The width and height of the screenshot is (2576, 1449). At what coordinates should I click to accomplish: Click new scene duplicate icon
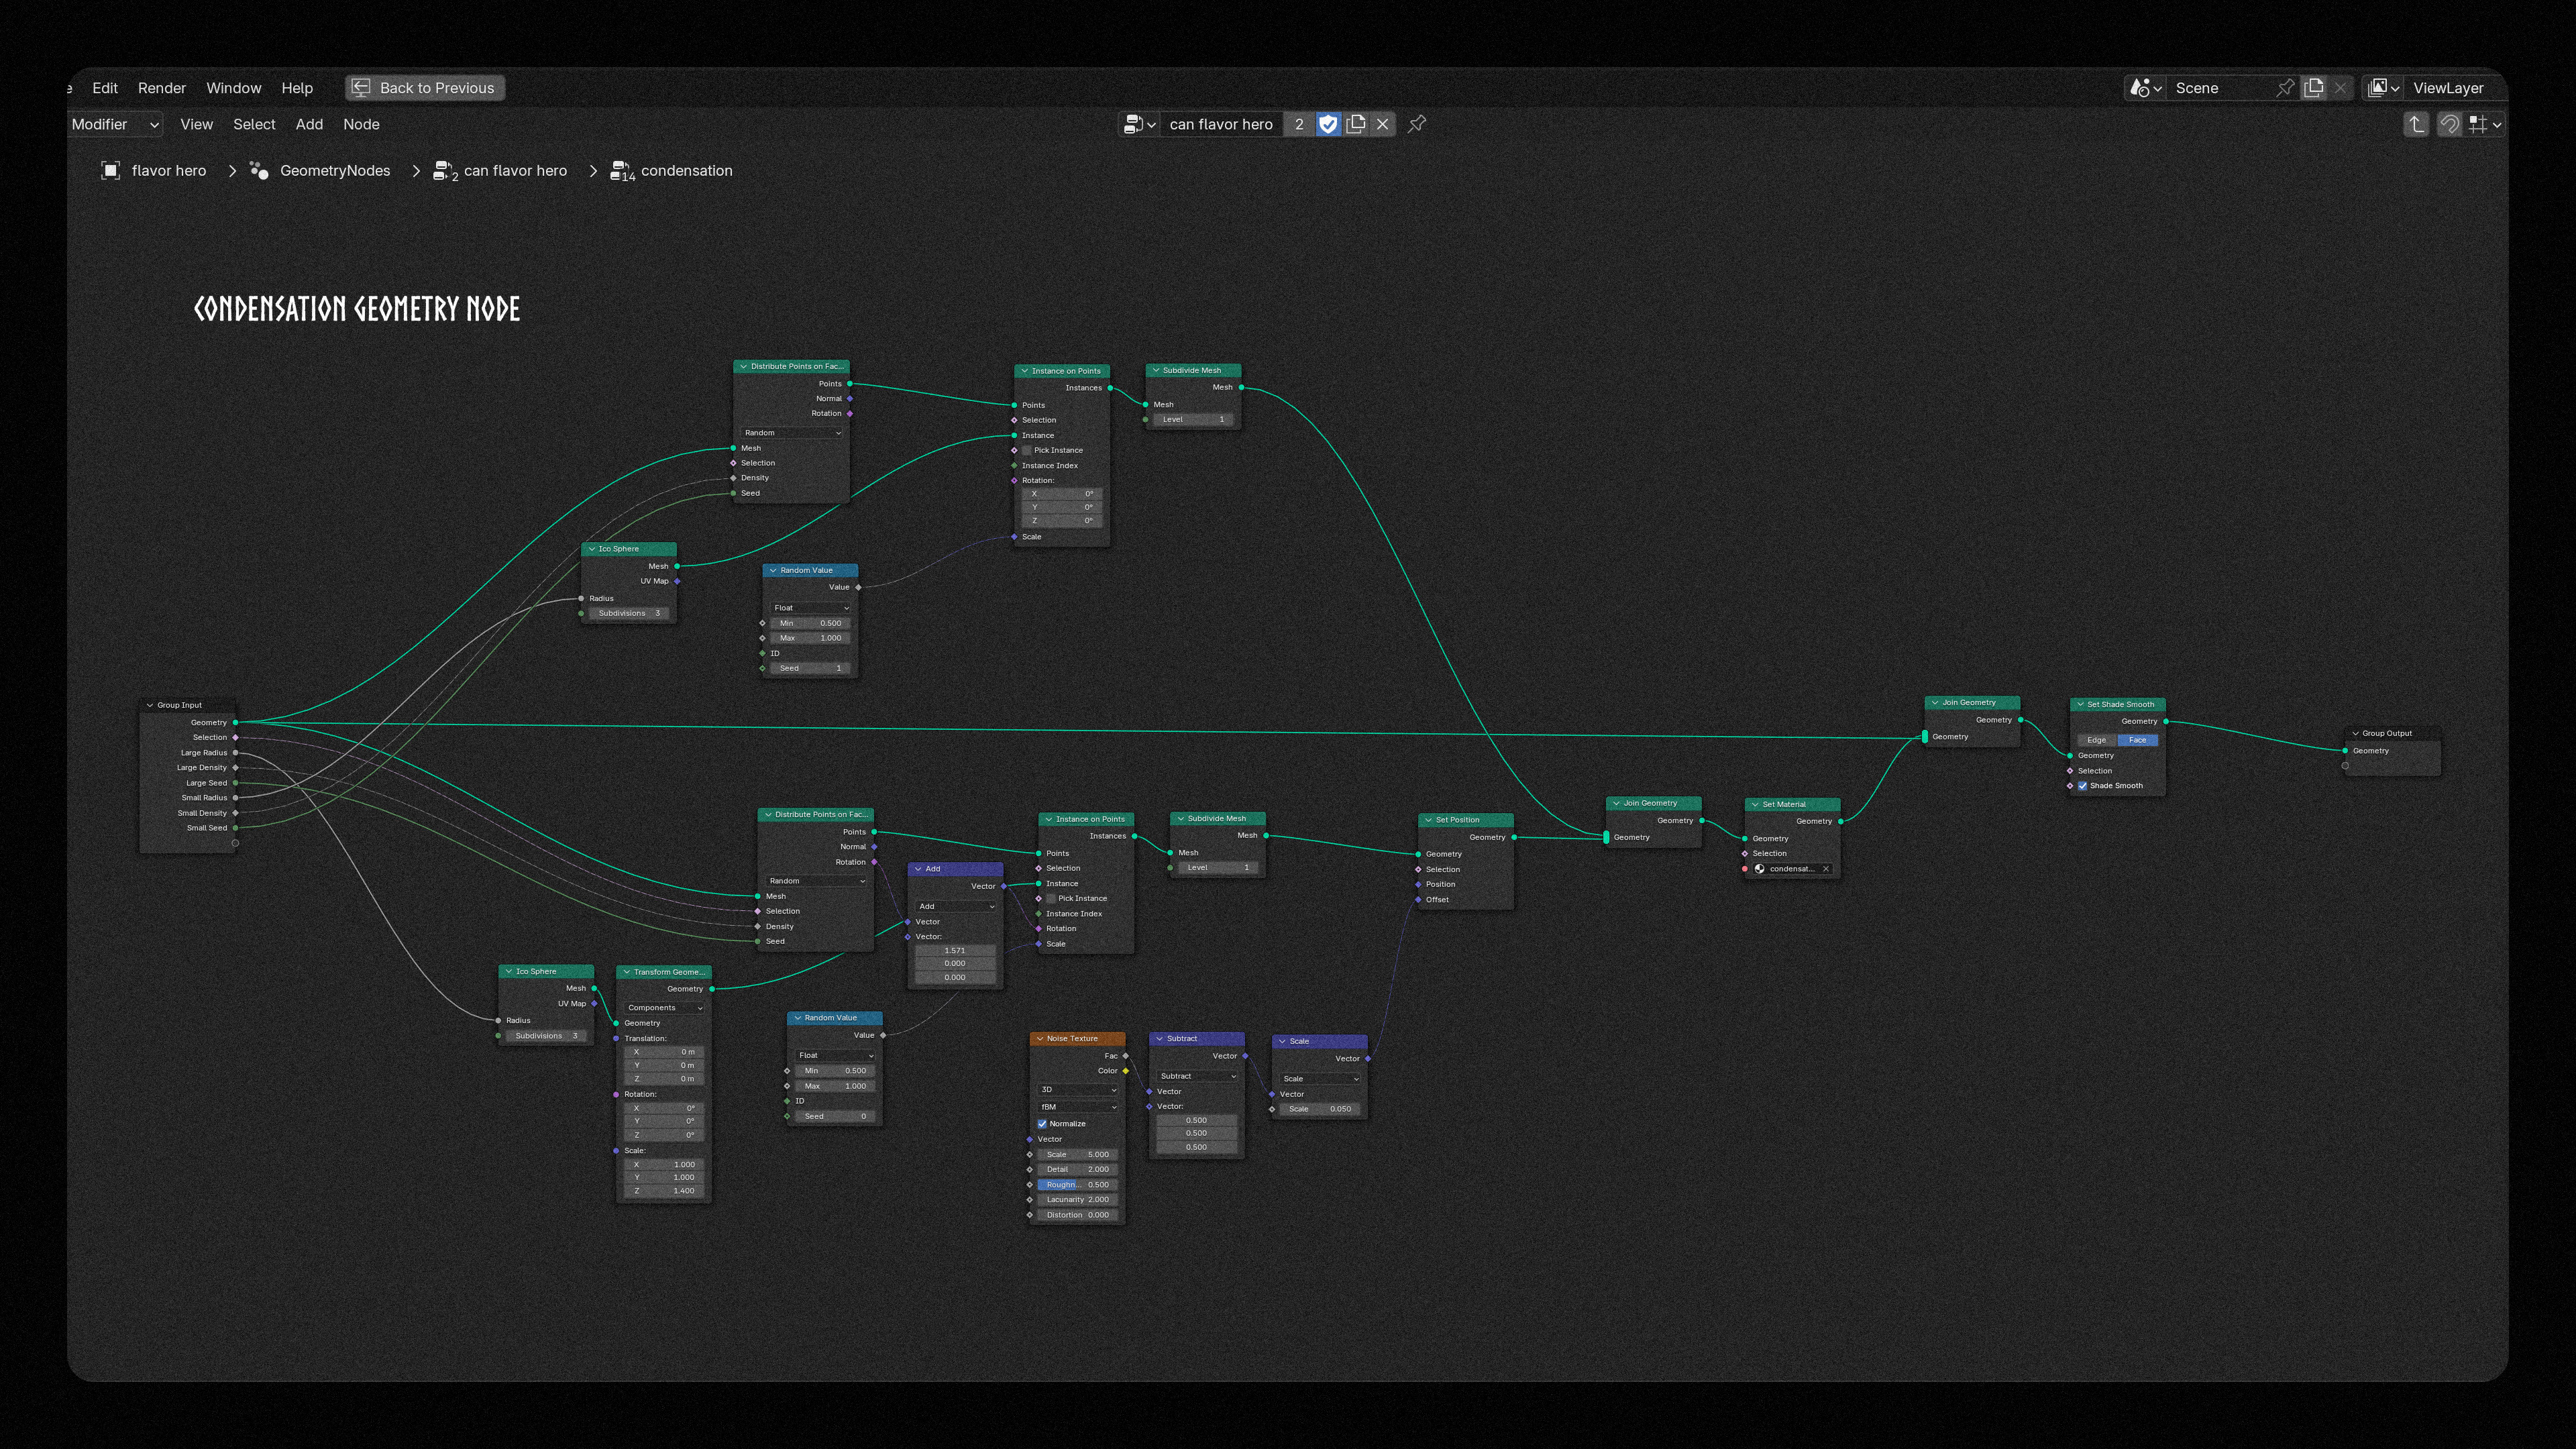tap(2314, 88)
